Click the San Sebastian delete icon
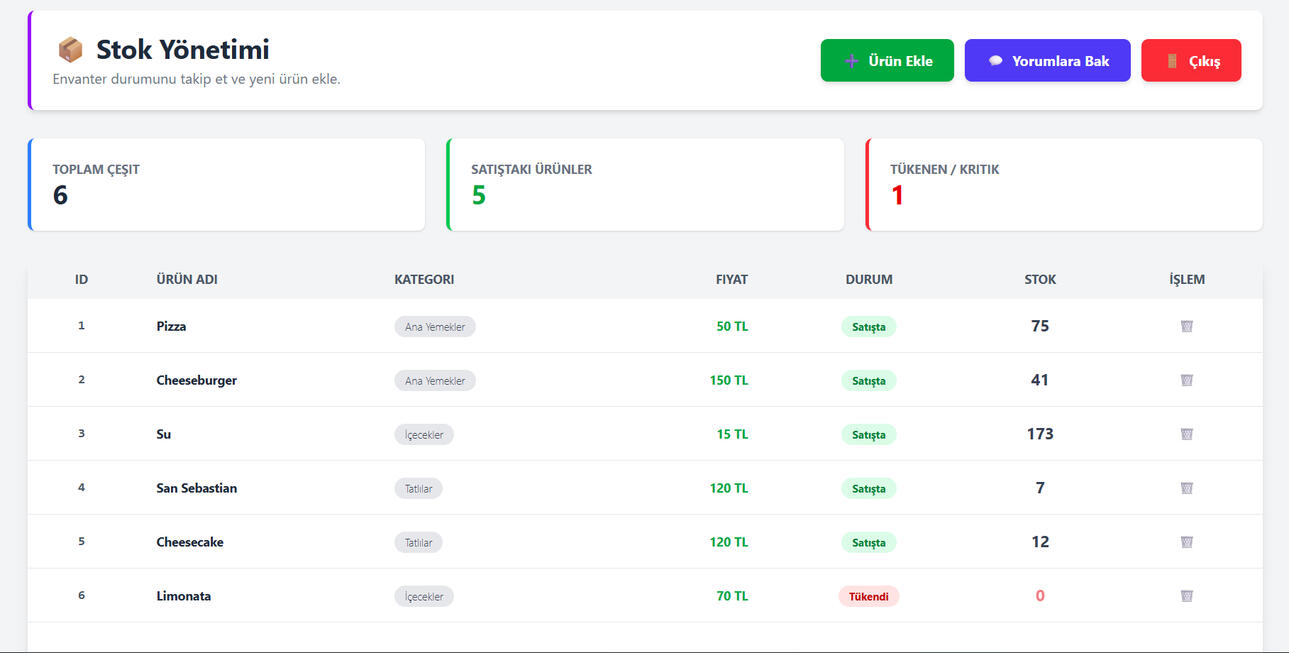Image resolution: width=1289 pixels, height=653 pixels. click(x=1186, y=488)
